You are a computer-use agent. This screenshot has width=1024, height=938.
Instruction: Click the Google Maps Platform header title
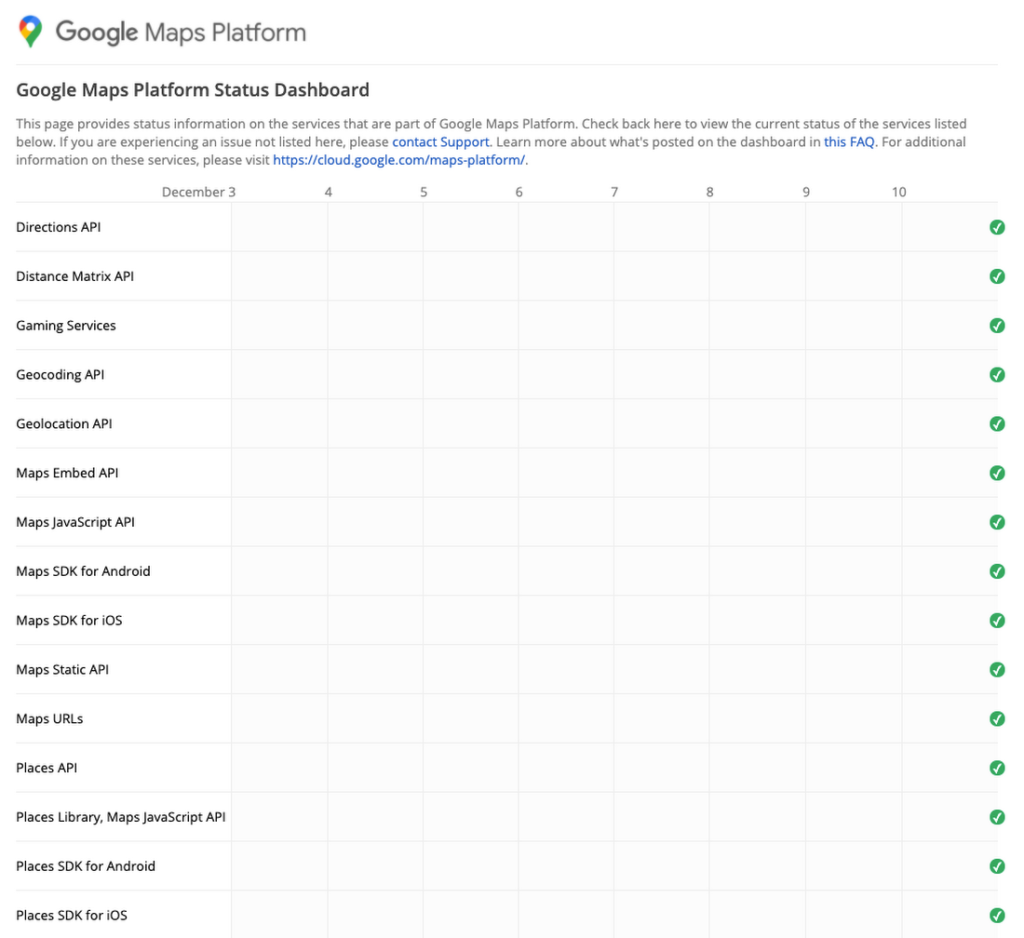coord(181,33)
